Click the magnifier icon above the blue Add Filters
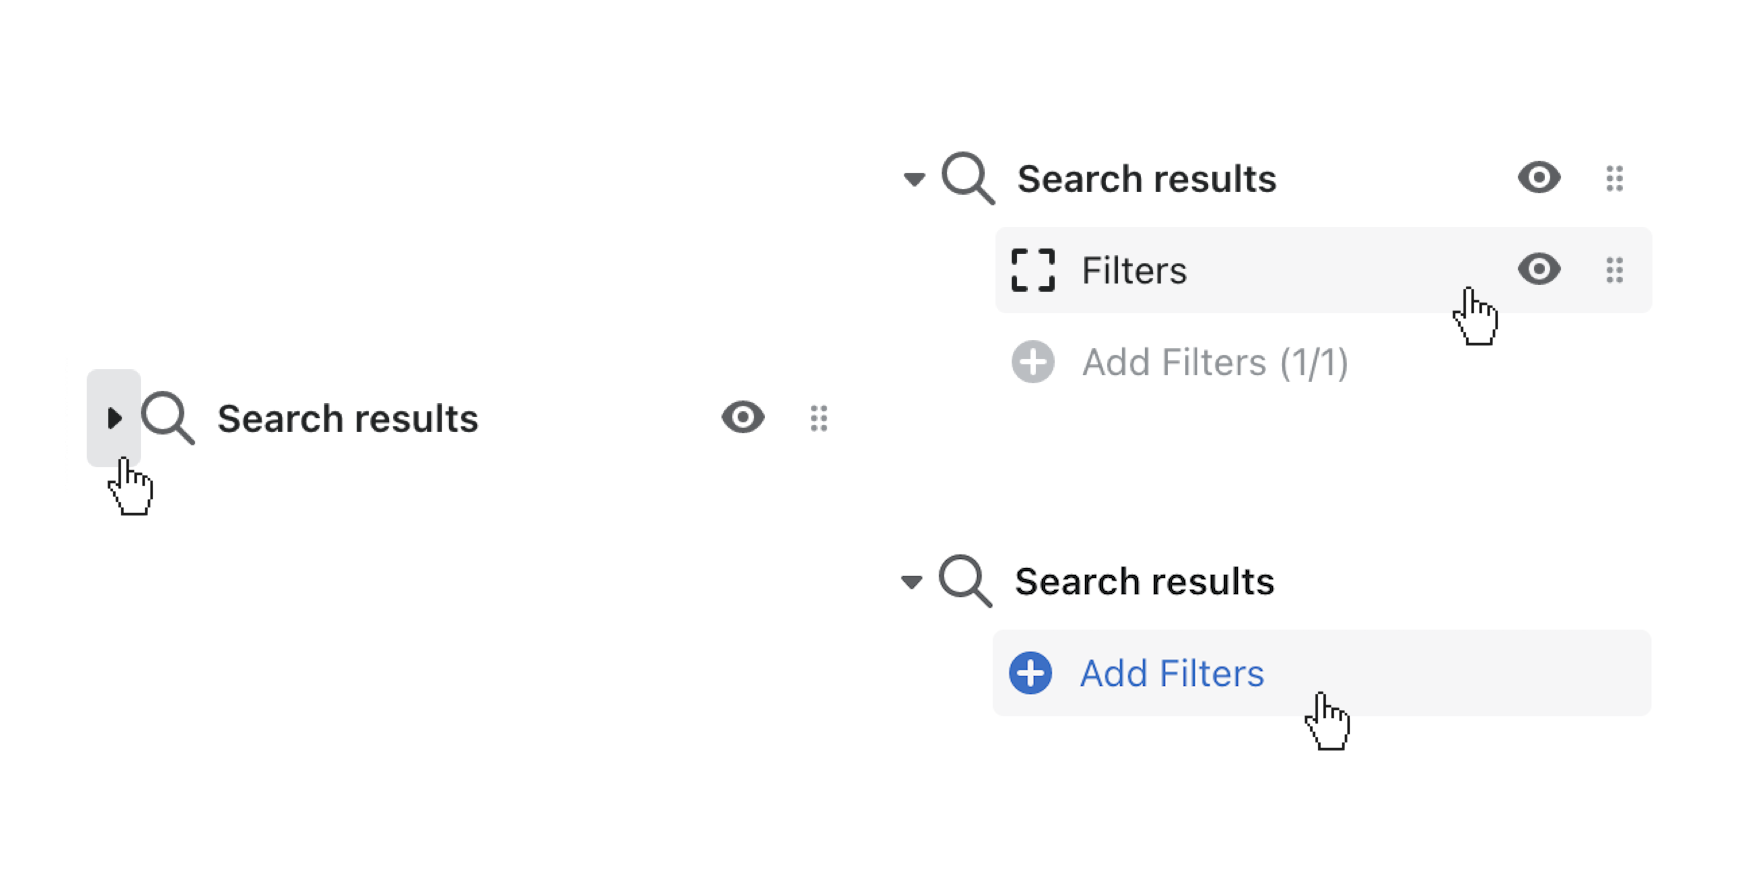 965,581
